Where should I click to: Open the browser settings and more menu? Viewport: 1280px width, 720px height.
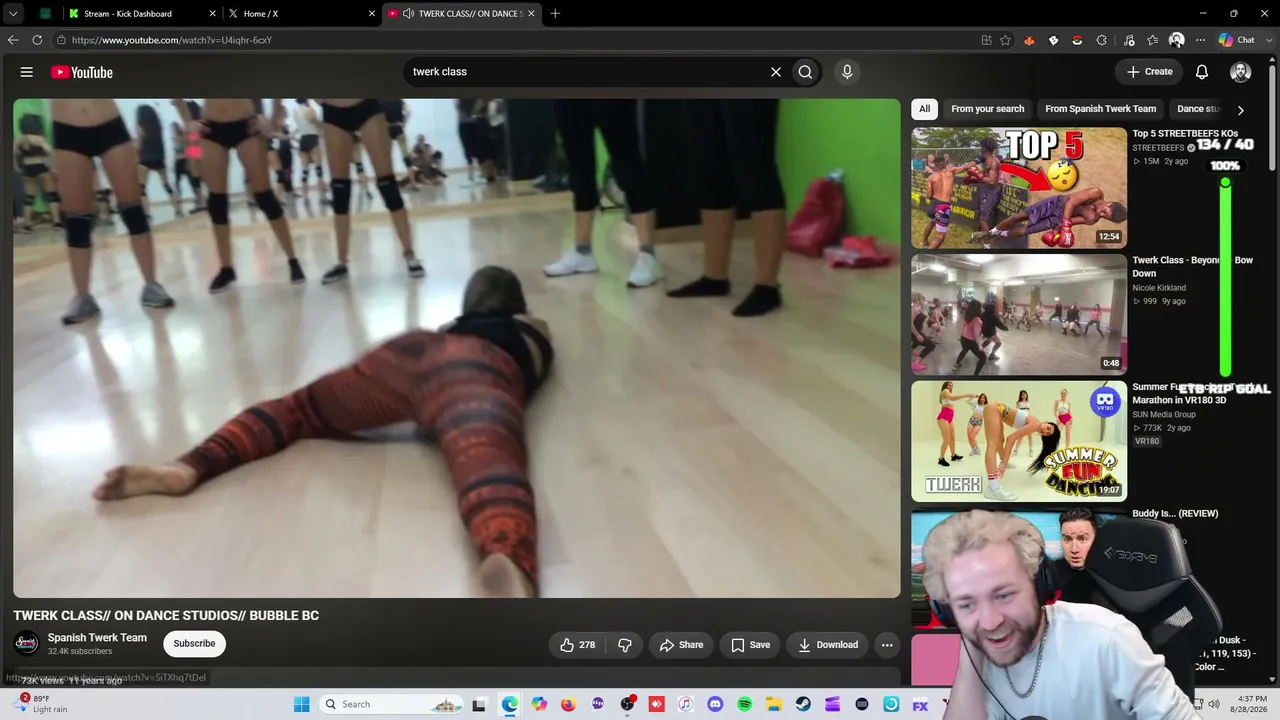coord(1201,40)
